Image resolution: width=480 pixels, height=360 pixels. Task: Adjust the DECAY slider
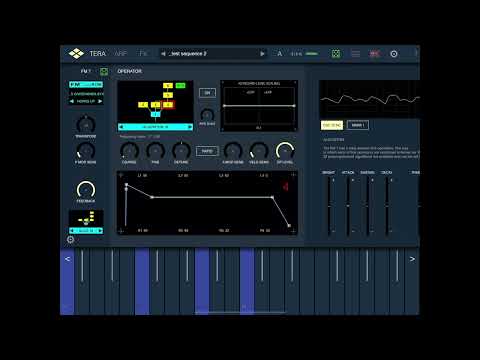pyautogui.click(x=387, y=206)
